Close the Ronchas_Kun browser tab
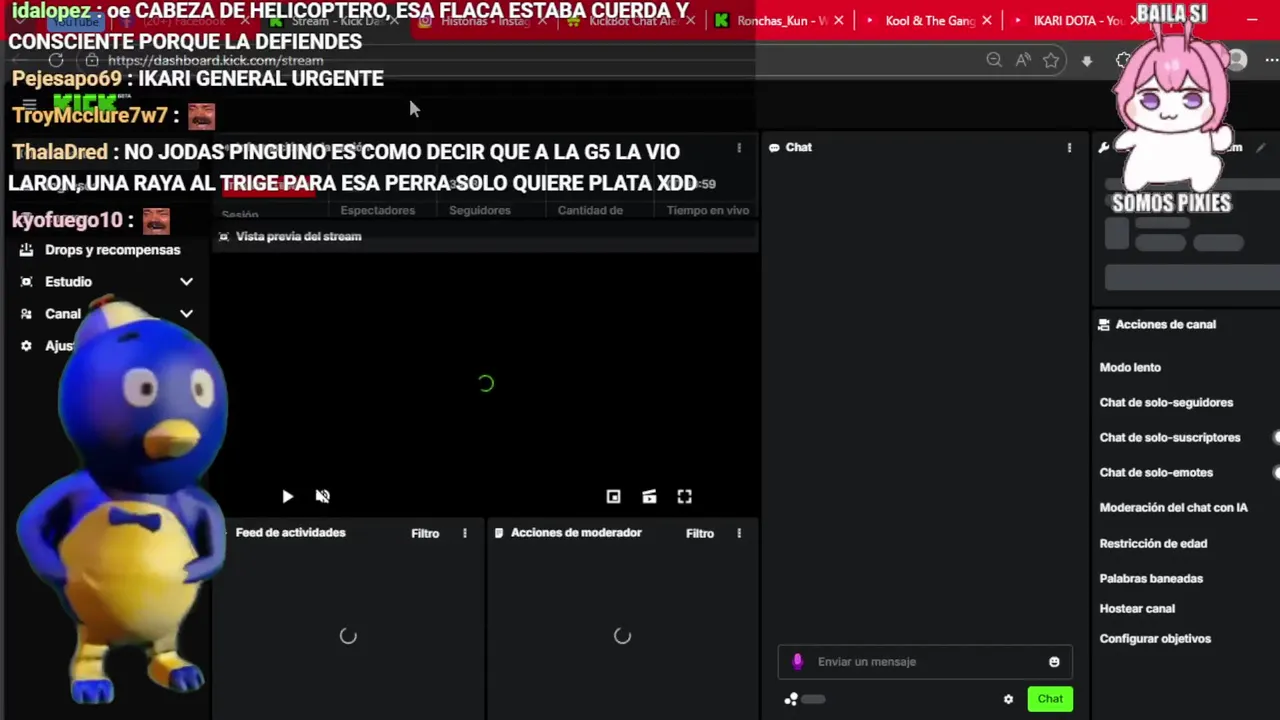 point(838,20)
